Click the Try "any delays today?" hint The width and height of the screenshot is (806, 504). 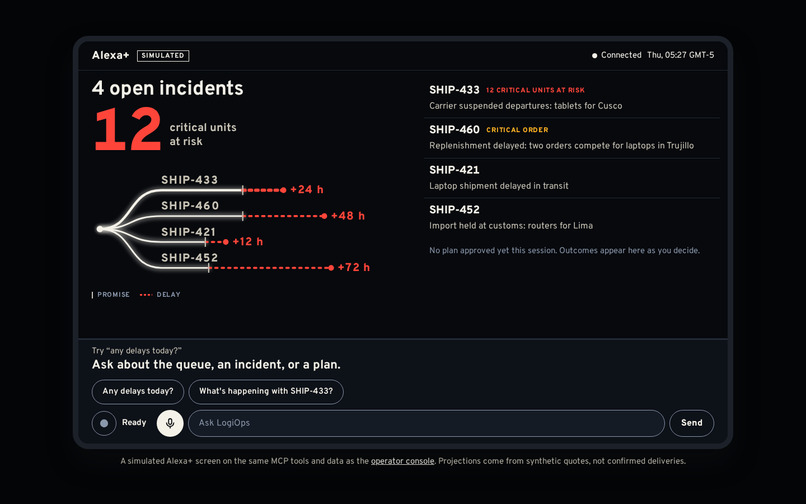click(x=136, y=351)
